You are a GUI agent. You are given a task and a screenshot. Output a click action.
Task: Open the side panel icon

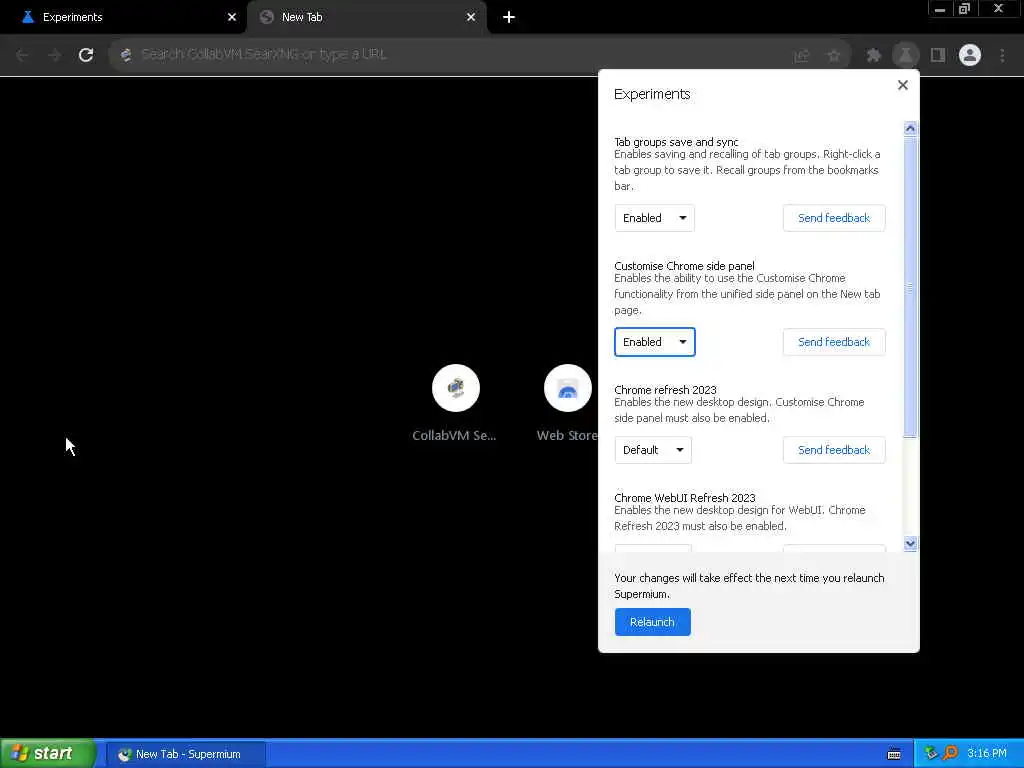pyautogui.click(x=938, y=56)
